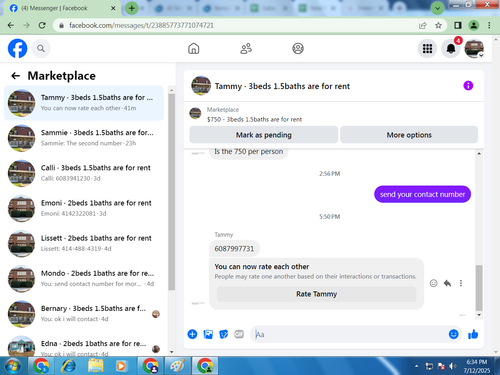
Task: Click the conversation list scroll down arrow
Action: click(x=171, y=352)
